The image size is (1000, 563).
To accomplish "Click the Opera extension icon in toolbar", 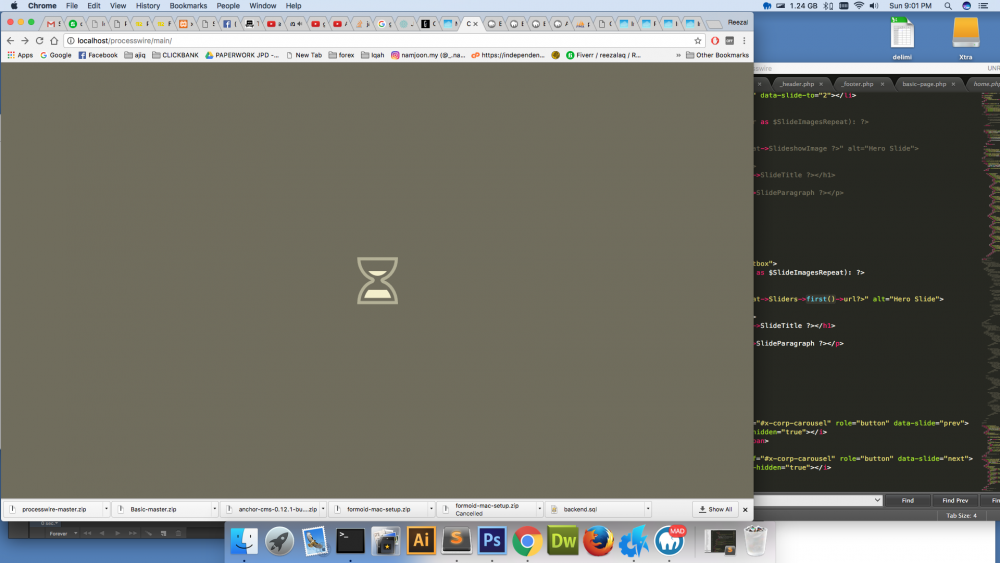I will pyautogui.click(x=715, y=40).
